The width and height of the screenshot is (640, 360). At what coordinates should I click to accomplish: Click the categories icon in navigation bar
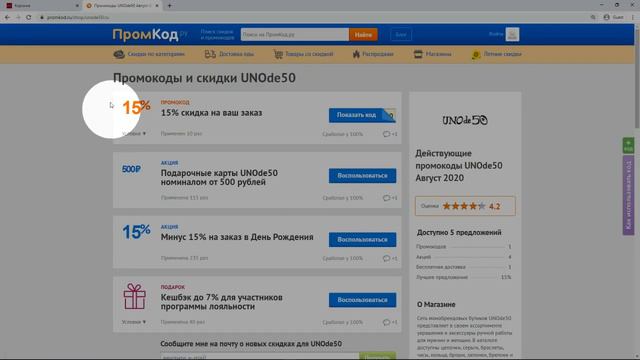(x=119, y=54)
